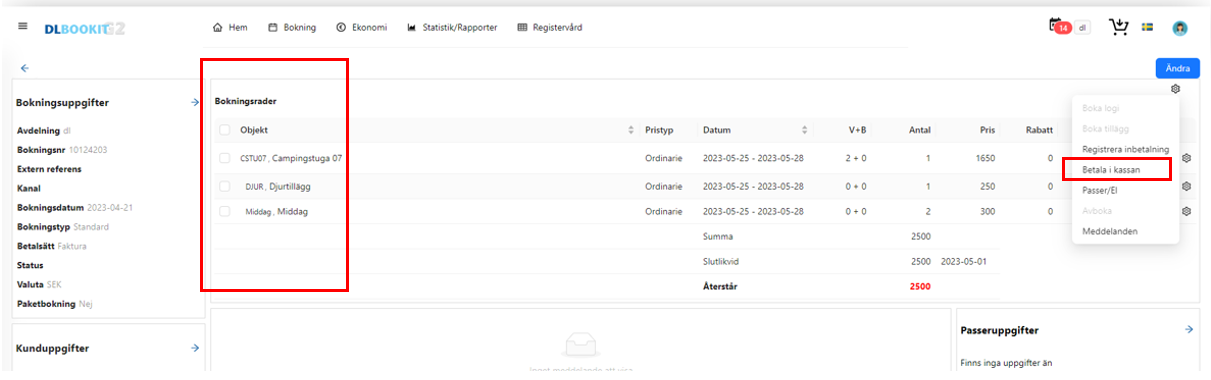Click the back arrow icon
This screenshot has height=380, width=1211.
click(25, 68)
